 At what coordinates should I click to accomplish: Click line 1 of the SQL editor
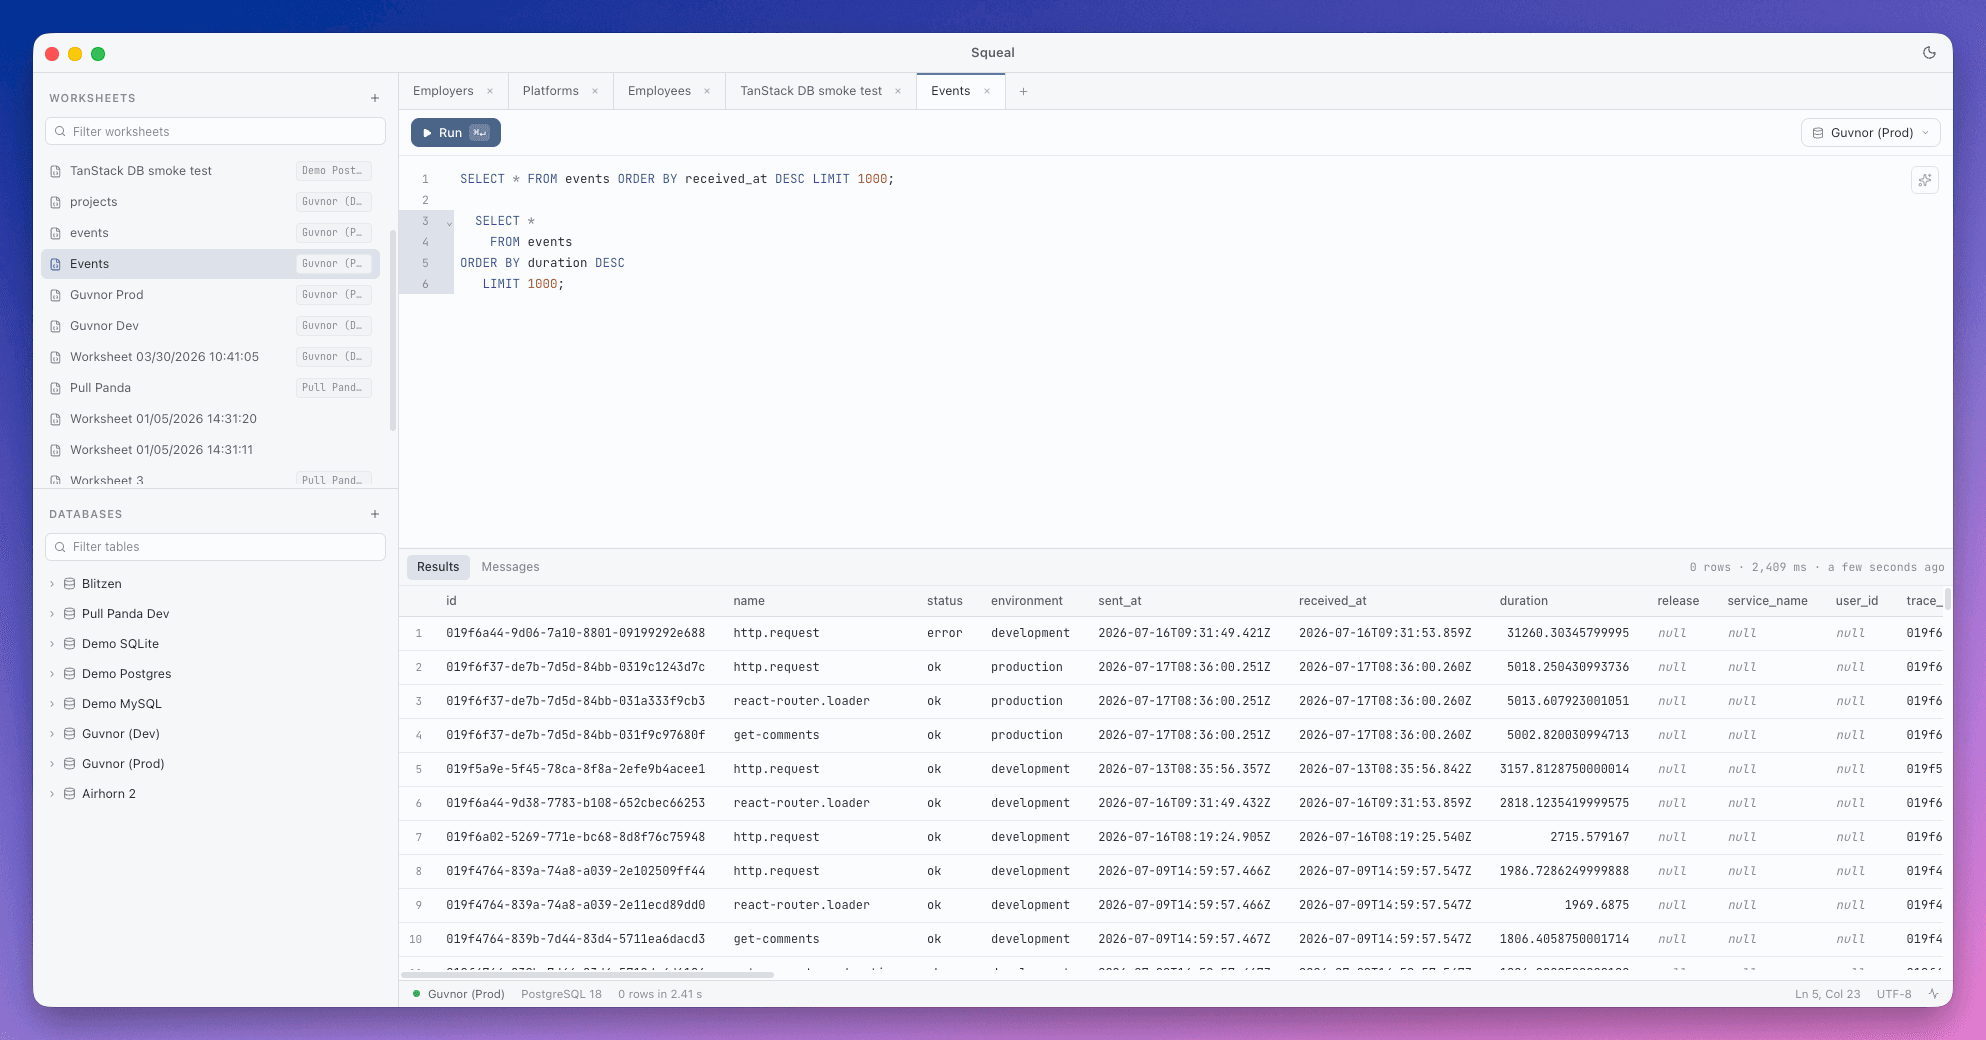(676, 179)
